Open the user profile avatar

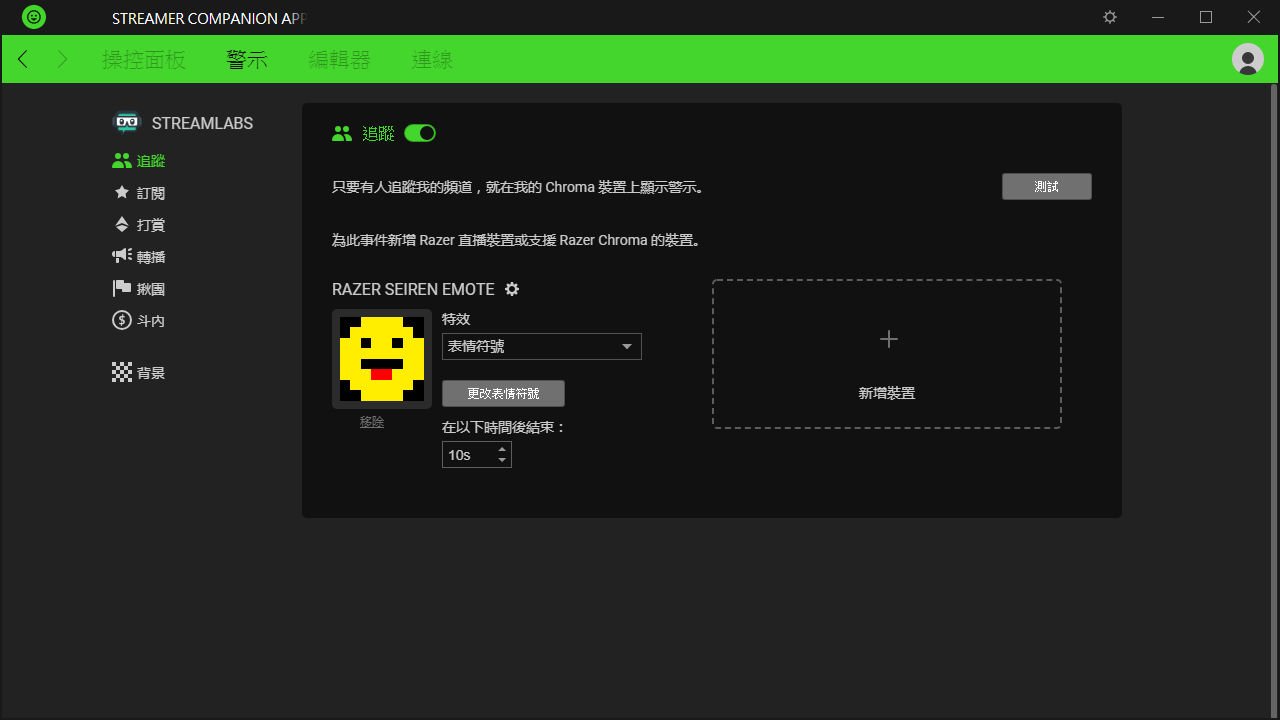1248,59
